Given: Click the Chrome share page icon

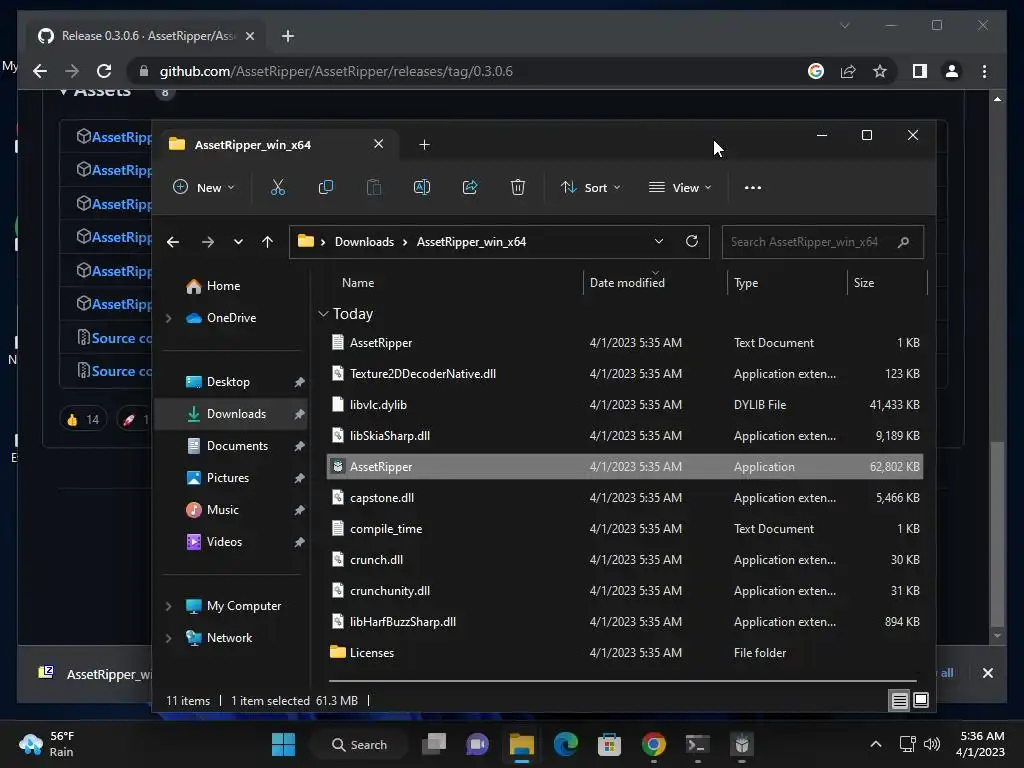Looking at the screenshot, I should (x=848, y=71).
